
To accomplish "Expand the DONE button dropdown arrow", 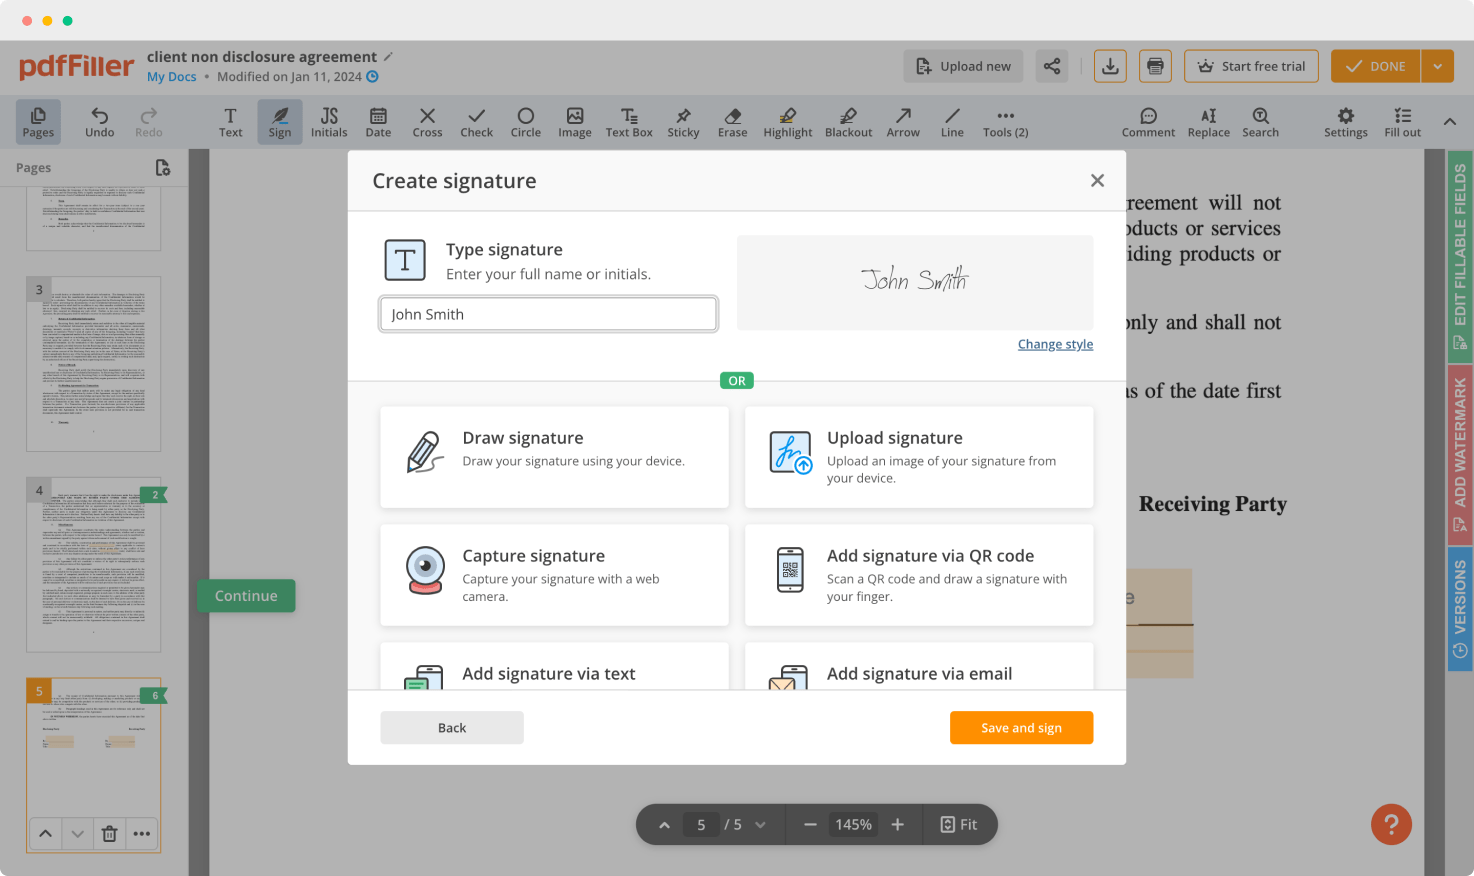I will click(1437, 66).
